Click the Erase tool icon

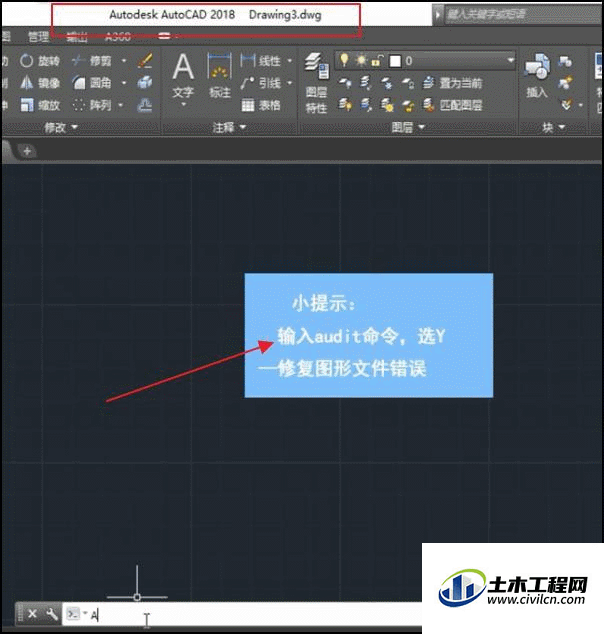pyautogui.click(x=144, y=61)
